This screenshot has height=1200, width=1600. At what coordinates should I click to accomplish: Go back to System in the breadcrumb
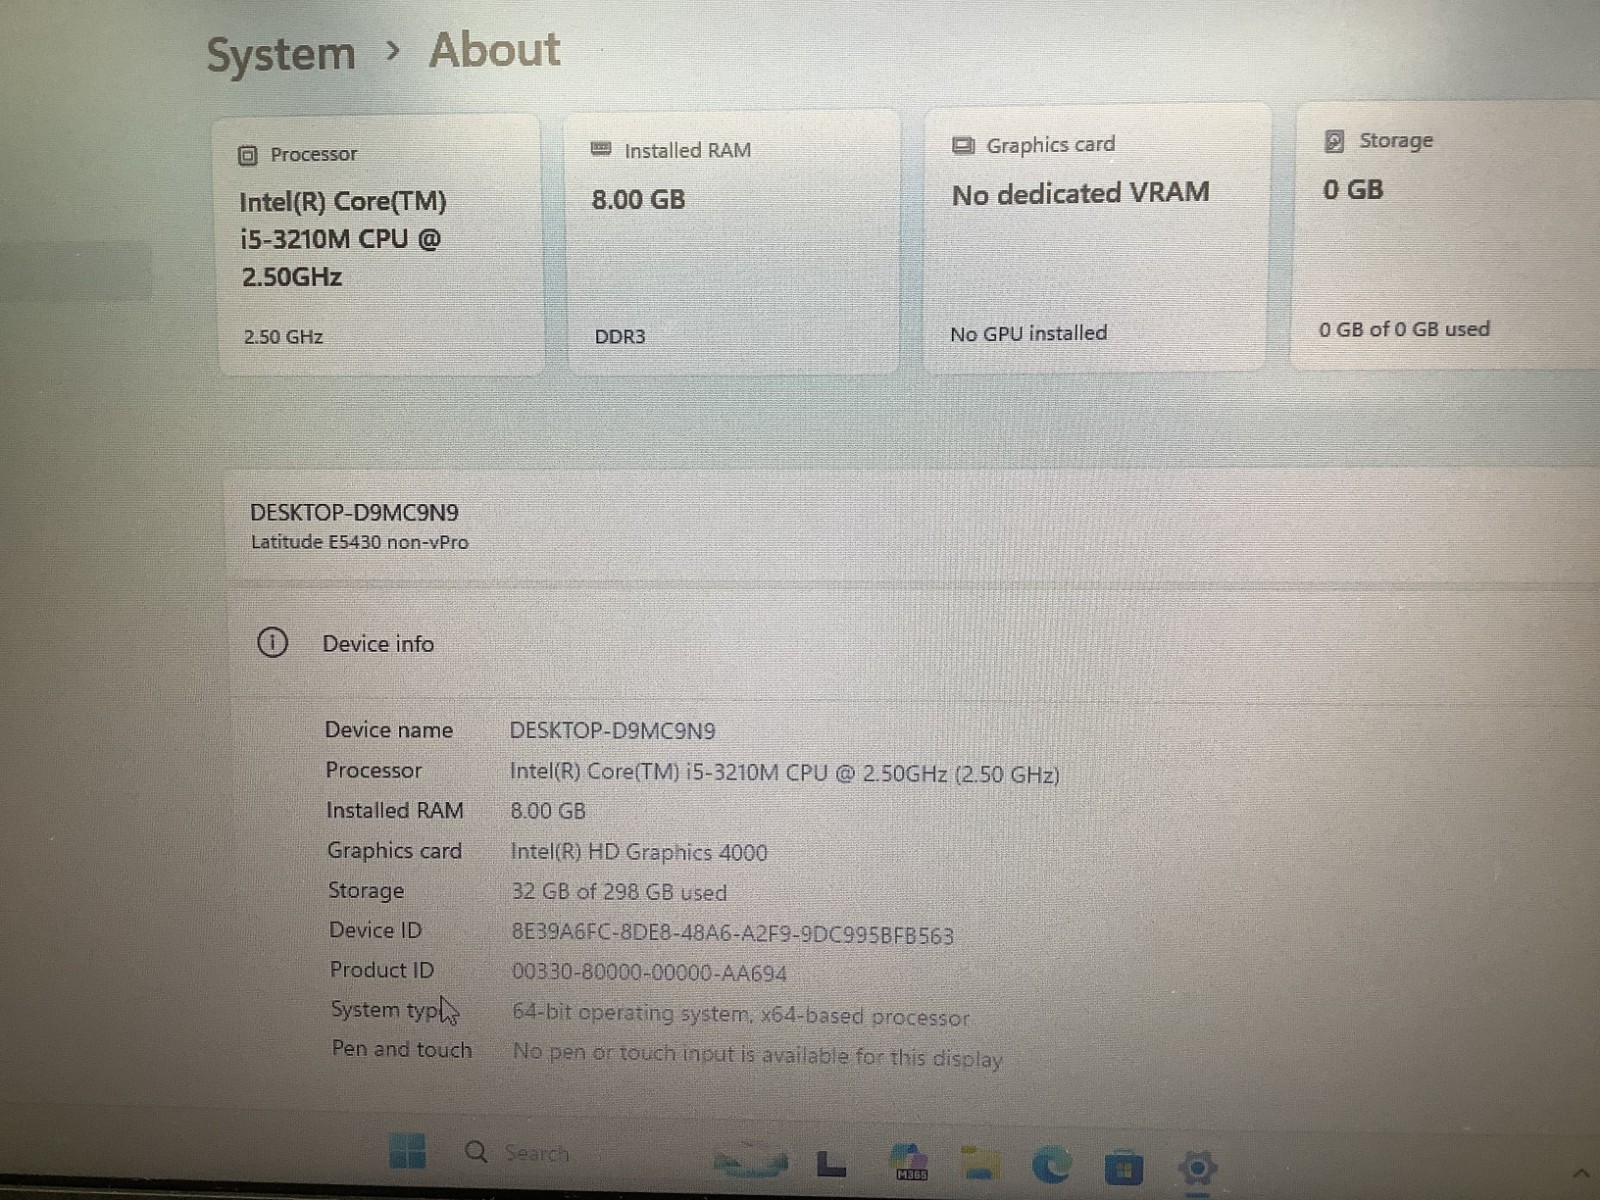coord(281,54)
